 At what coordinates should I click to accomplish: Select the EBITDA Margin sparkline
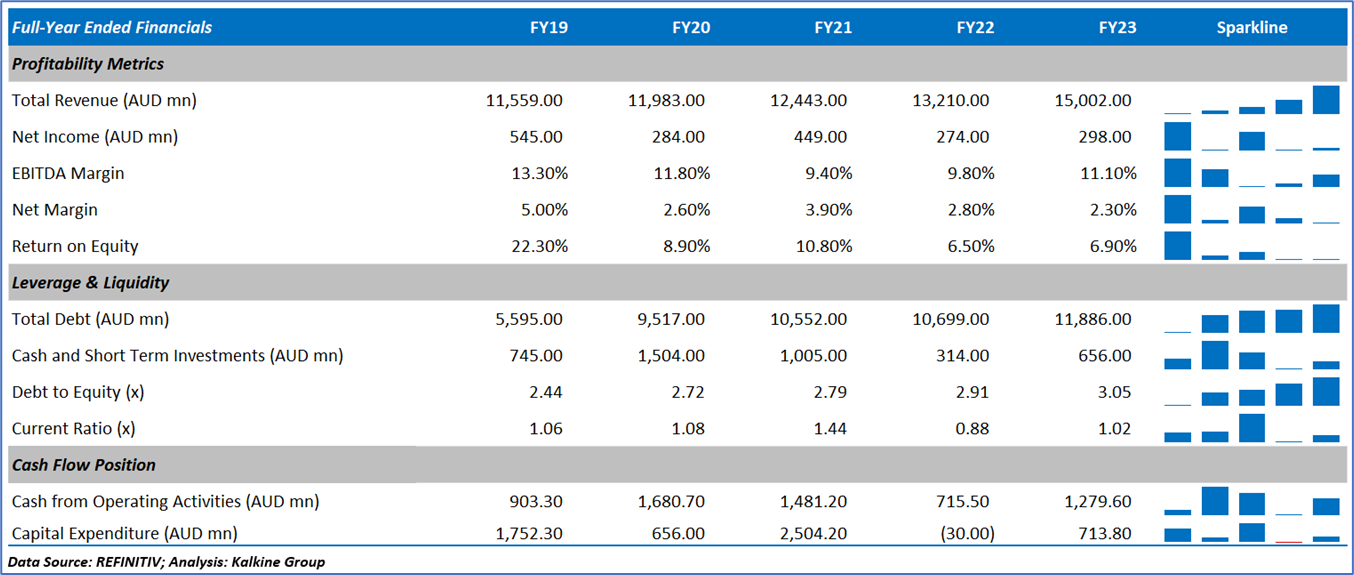tap(1252, 173)
